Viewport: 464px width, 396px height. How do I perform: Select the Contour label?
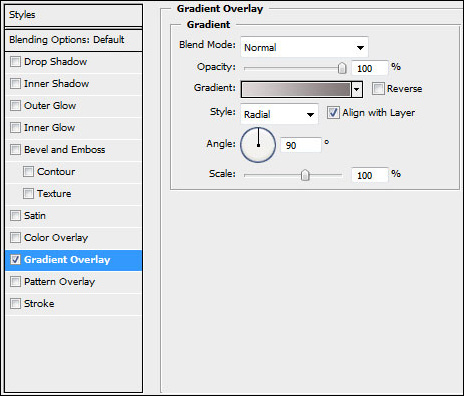tap(56, 172)
